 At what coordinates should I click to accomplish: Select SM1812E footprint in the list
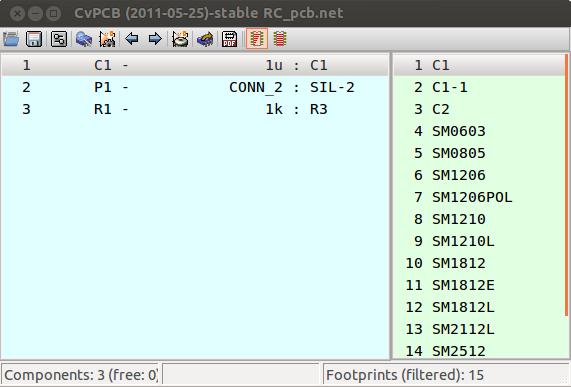(479, 285)
